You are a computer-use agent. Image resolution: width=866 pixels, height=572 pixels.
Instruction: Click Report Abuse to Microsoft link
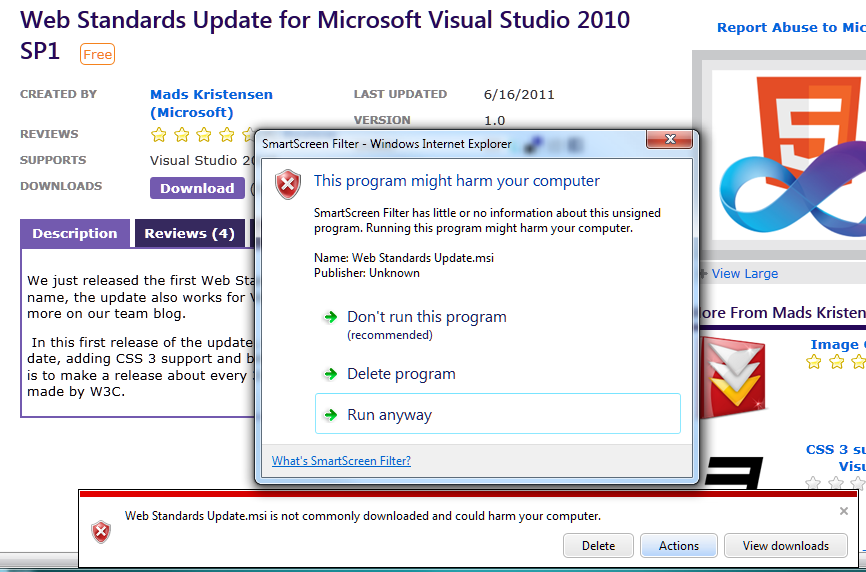pyautogui.click(x=791, y=28)
